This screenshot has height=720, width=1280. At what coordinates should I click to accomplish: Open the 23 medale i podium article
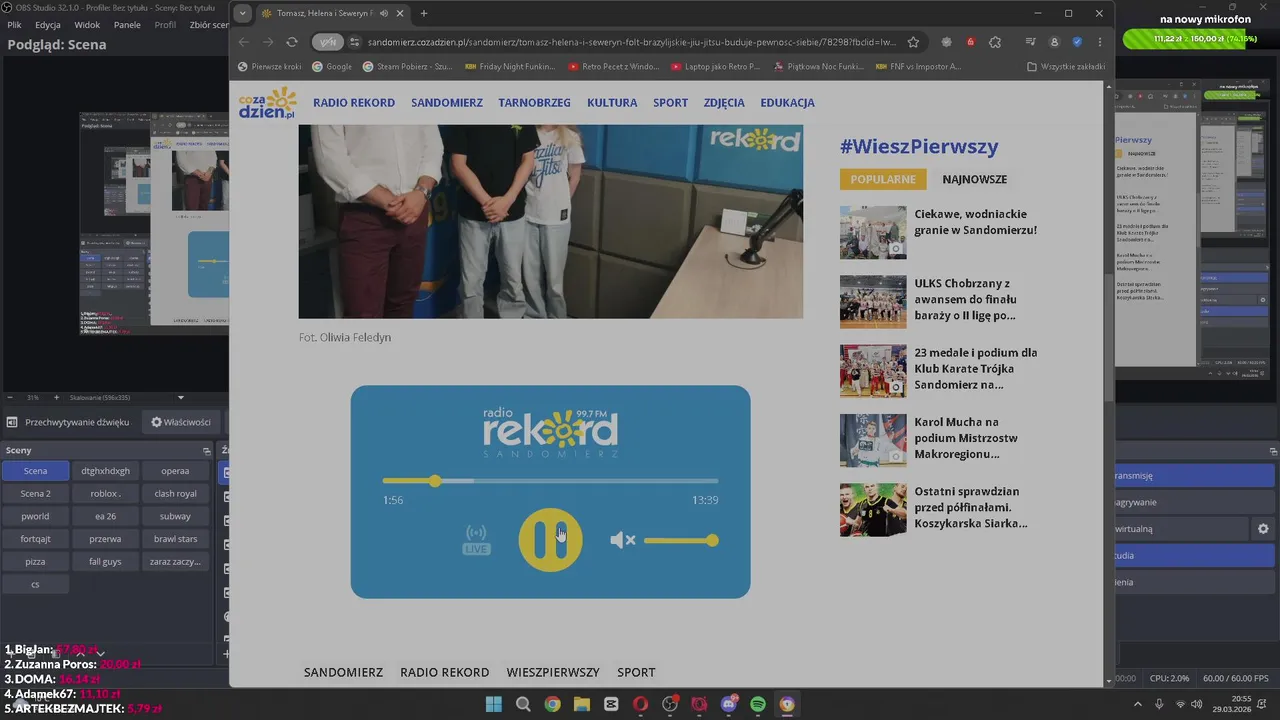(975, 368)
